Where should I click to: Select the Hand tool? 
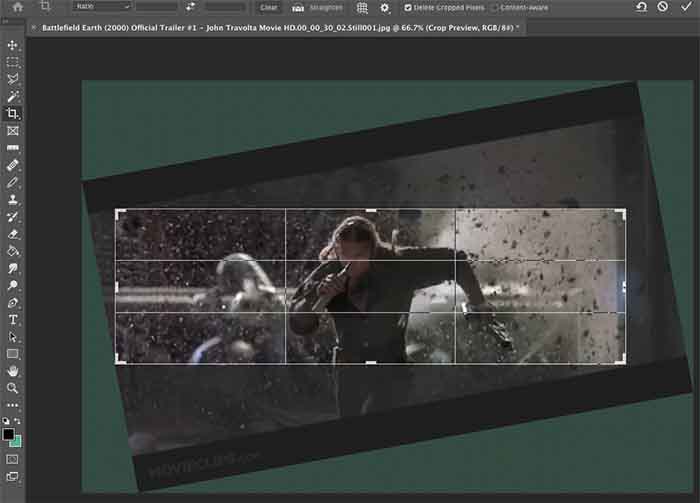point(13,371)
